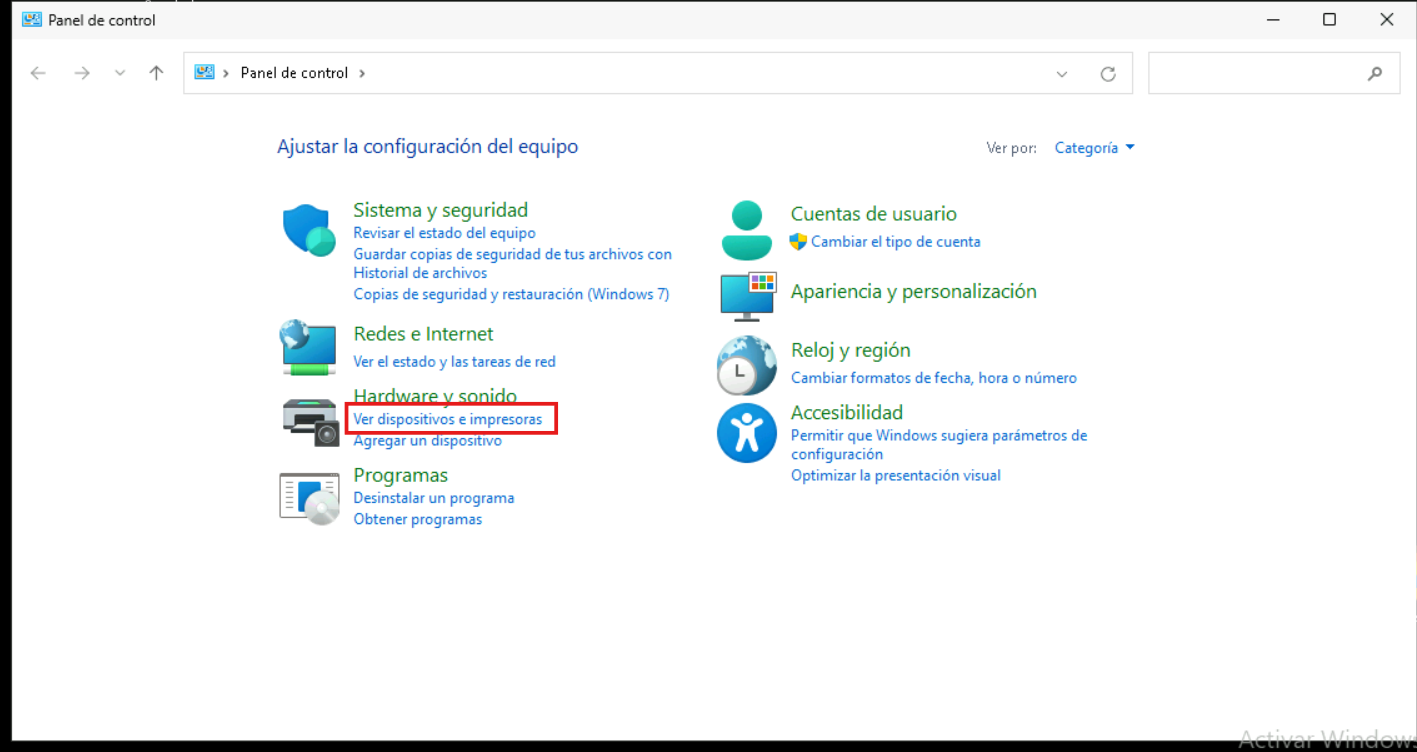Click the Programas icon
The height and width of the screenshot is (752, 1417).
point(309,498)
